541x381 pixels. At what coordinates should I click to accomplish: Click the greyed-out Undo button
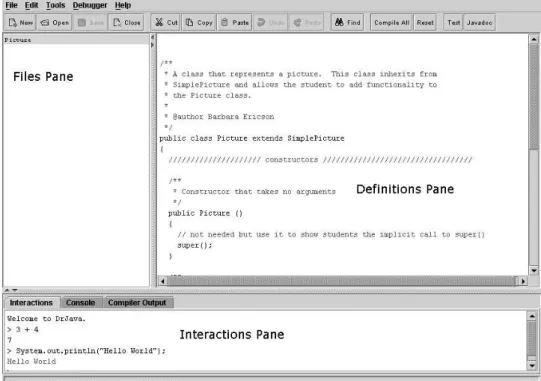tap(271, 22)
